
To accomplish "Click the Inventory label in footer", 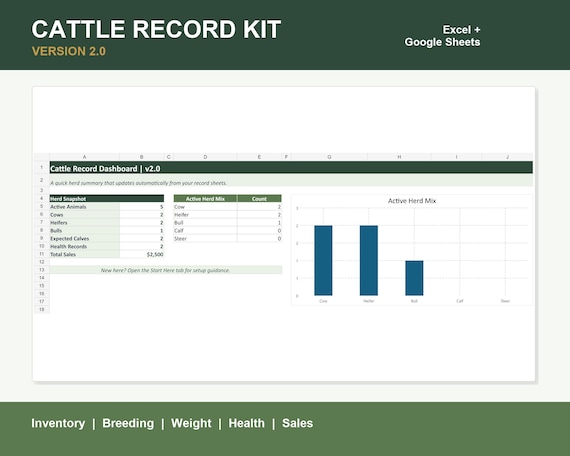I will [x=58, y=423].
